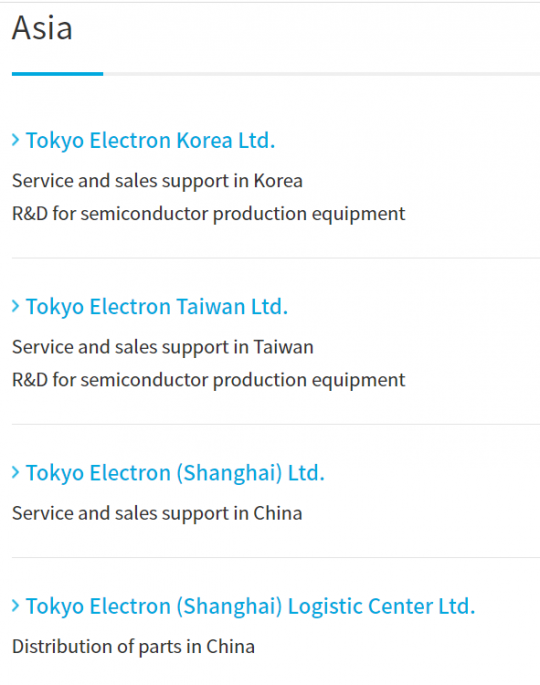Image resolution: width=540 pixels, height=685 pixels.
Task: Click the R&D description under the Taiwan entry
Action: click(x=208, y=380)
